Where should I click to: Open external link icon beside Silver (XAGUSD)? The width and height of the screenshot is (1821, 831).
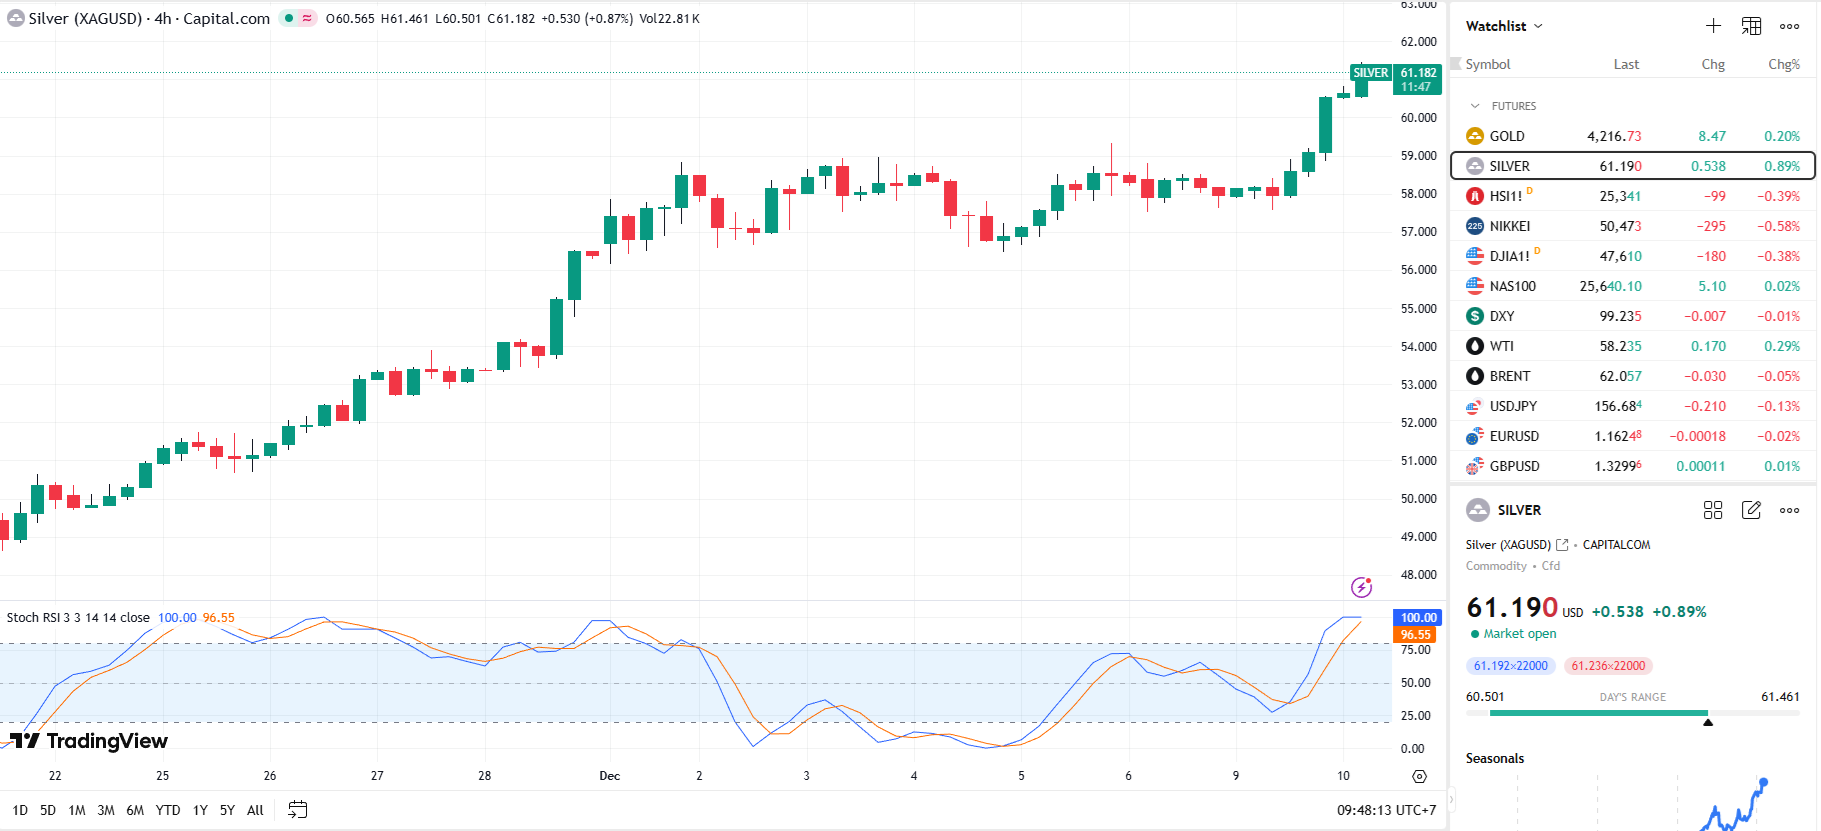[1562, 545]
